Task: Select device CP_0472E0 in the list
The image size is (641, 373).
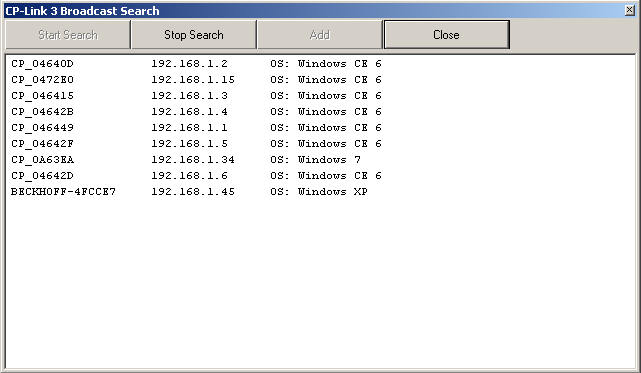Action: point(43,80)
